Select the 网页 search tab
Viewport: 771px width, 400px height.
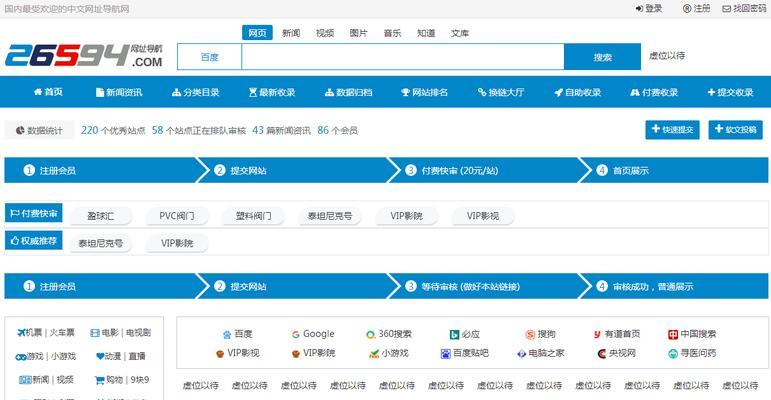(257, 33)
